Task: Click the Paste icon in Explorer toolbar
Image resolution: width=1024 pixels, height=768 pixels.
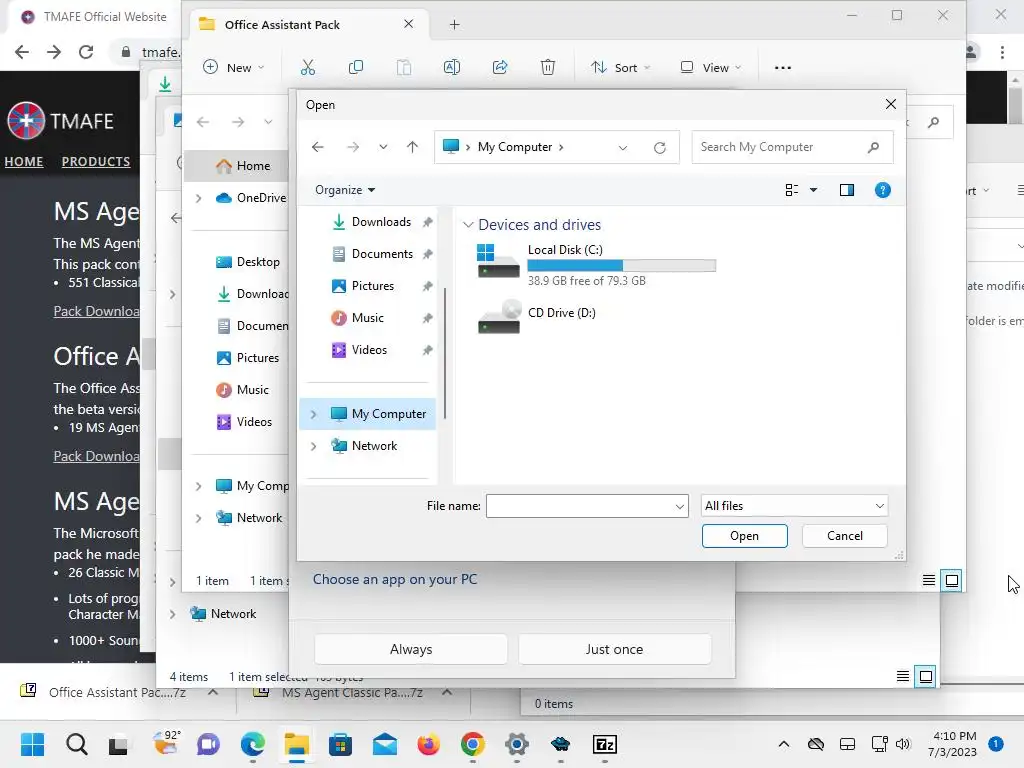Action: pyautogui.click(x=404, y=67)
